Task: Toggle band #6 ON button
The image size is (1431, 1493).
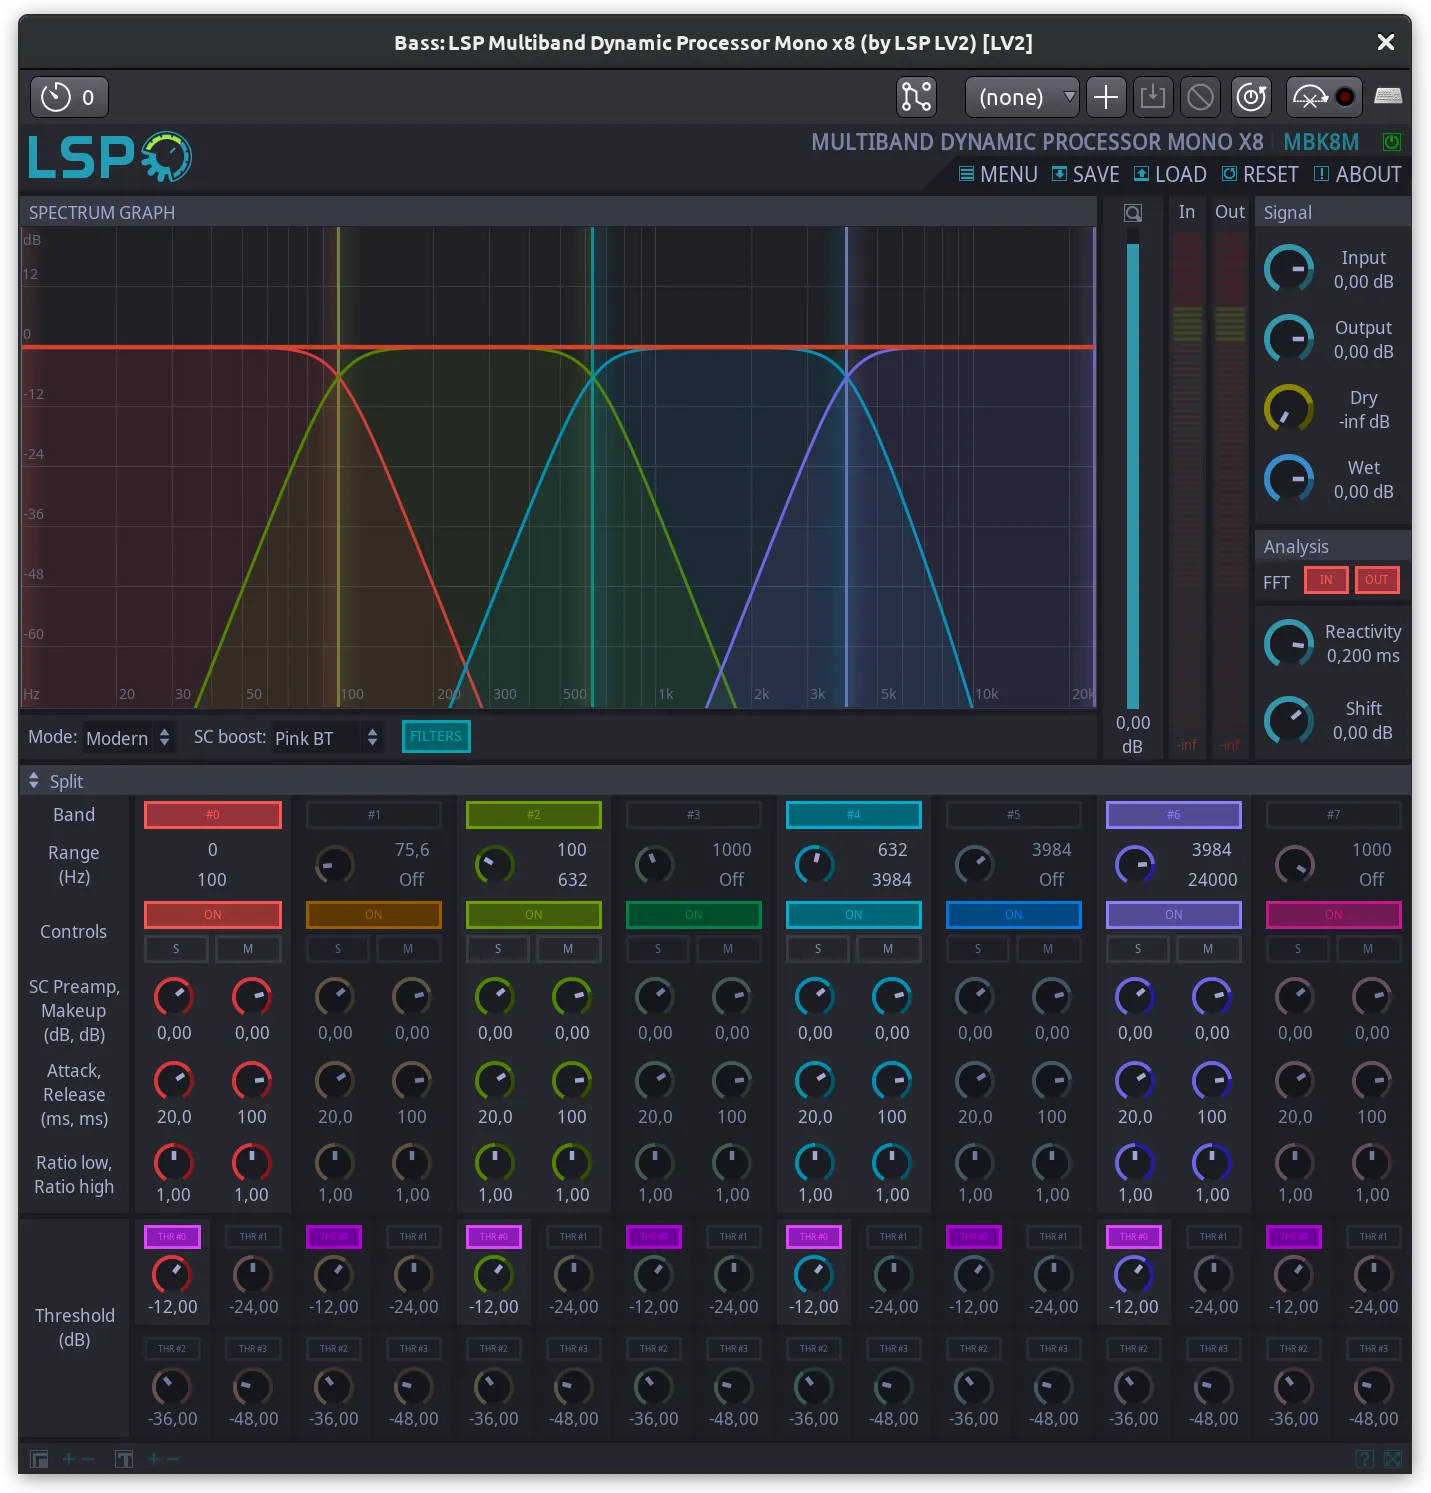Action: tap(1174, 915)
